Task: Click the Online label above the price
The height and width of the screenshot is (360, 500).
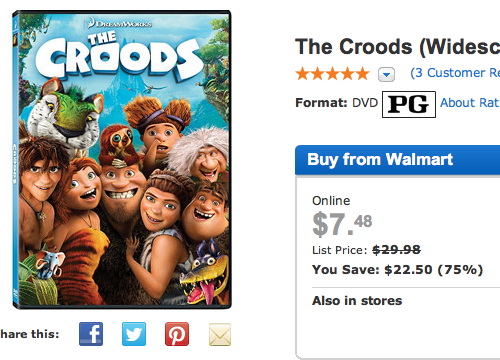Action: 331,201
